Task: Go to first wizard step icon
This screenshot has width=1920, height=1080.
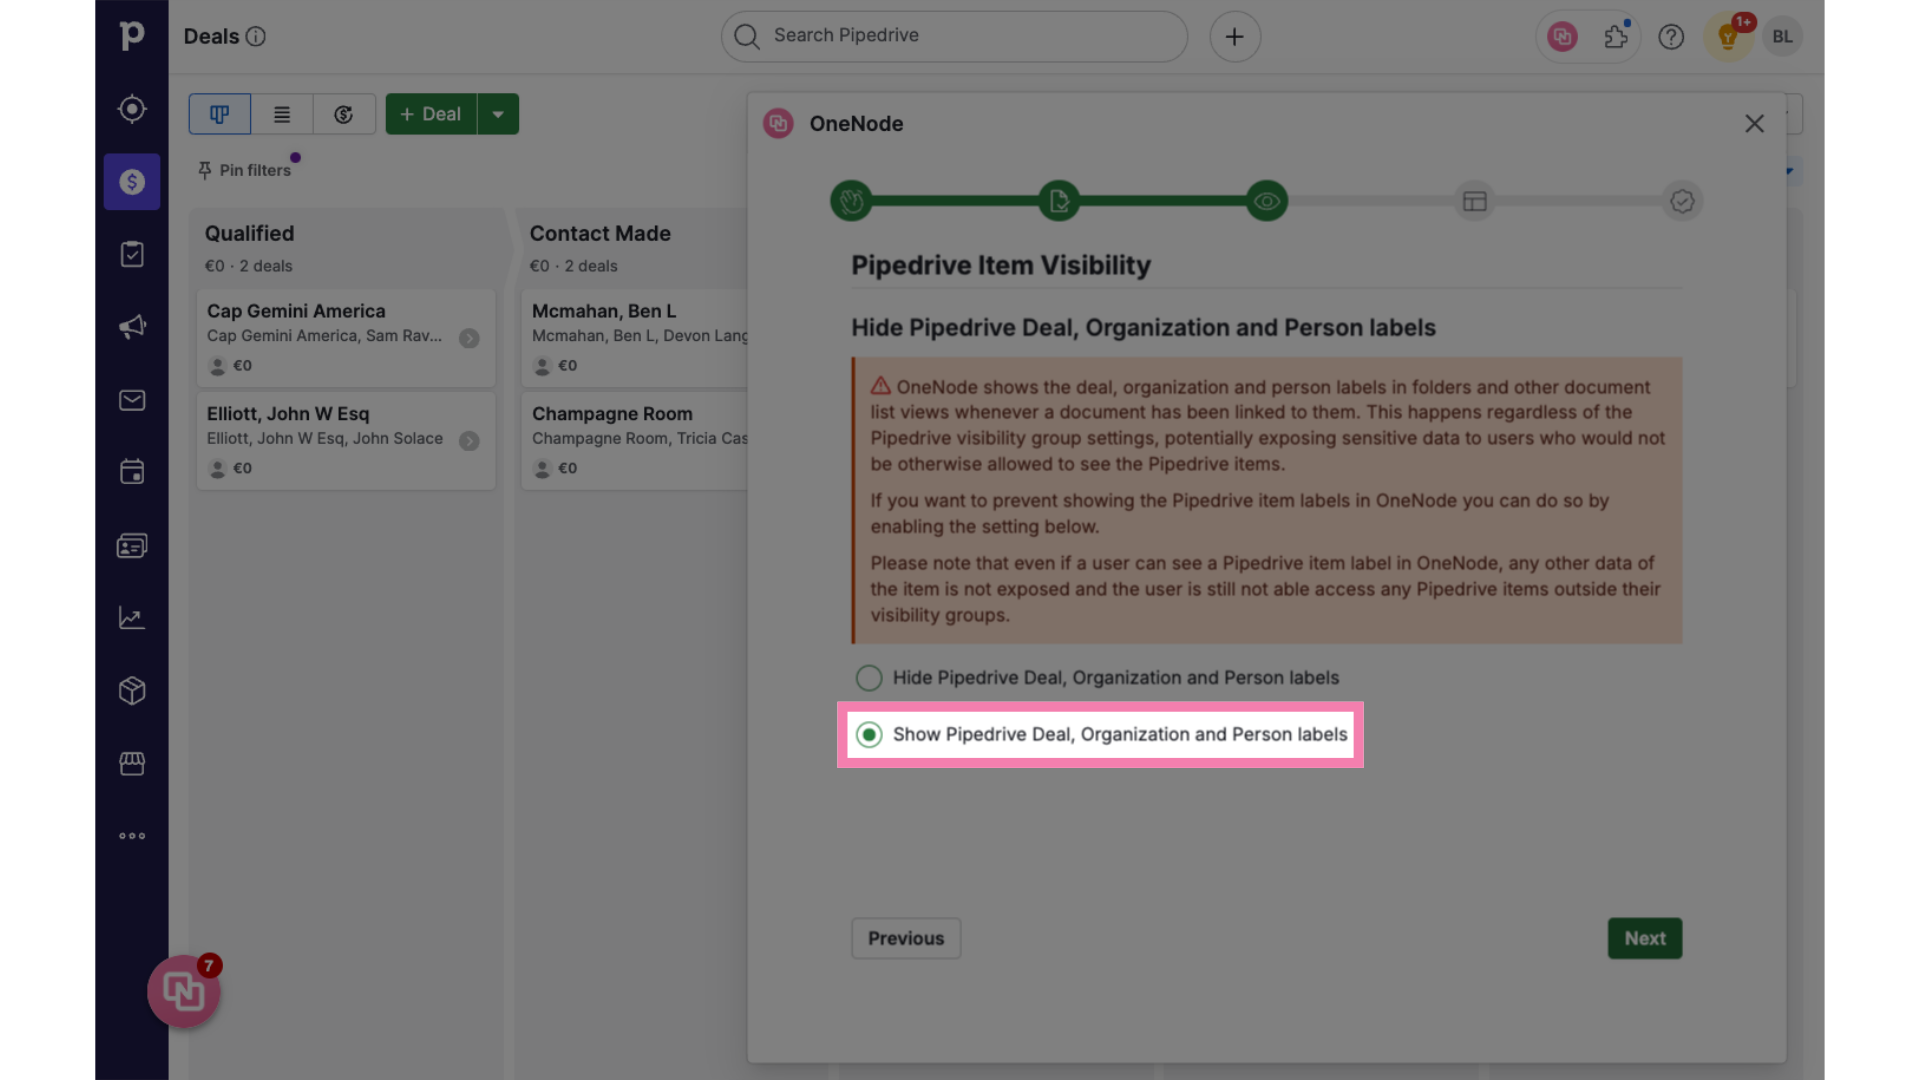Action: 851,201
